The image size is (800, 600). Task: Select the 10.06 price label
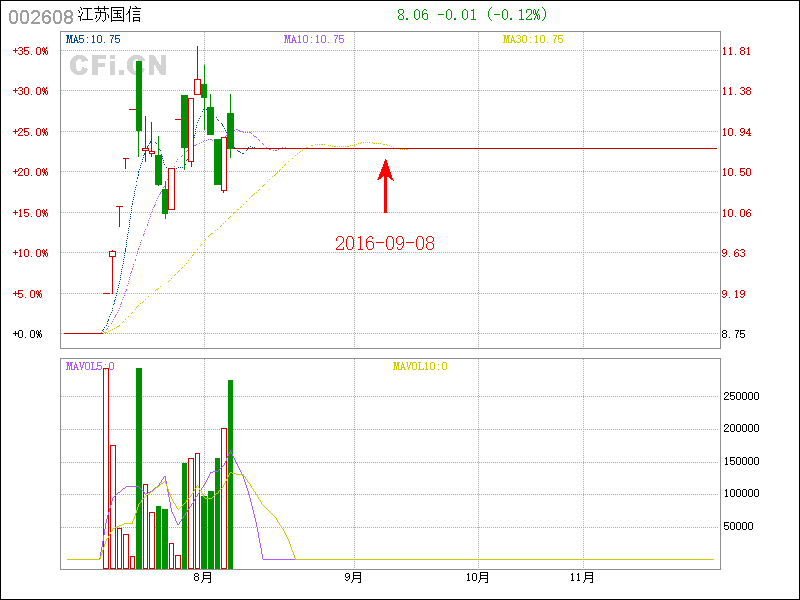pyautogui.click(x=736, y=213)
